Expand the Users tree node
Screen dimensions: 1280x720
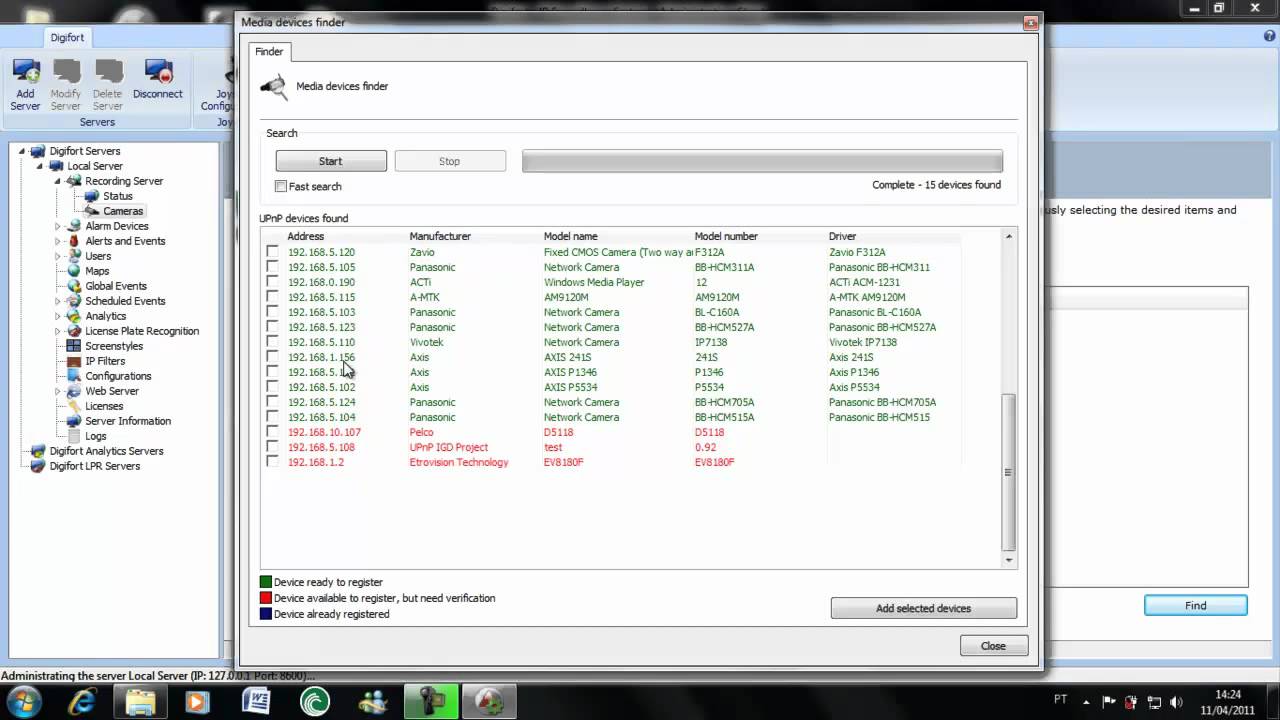58,256
